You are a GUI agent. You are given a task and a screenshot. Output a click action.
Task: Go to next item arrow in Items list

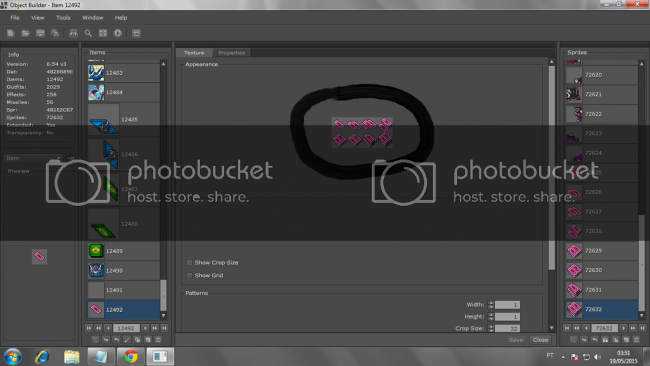(x=145, y=328)
